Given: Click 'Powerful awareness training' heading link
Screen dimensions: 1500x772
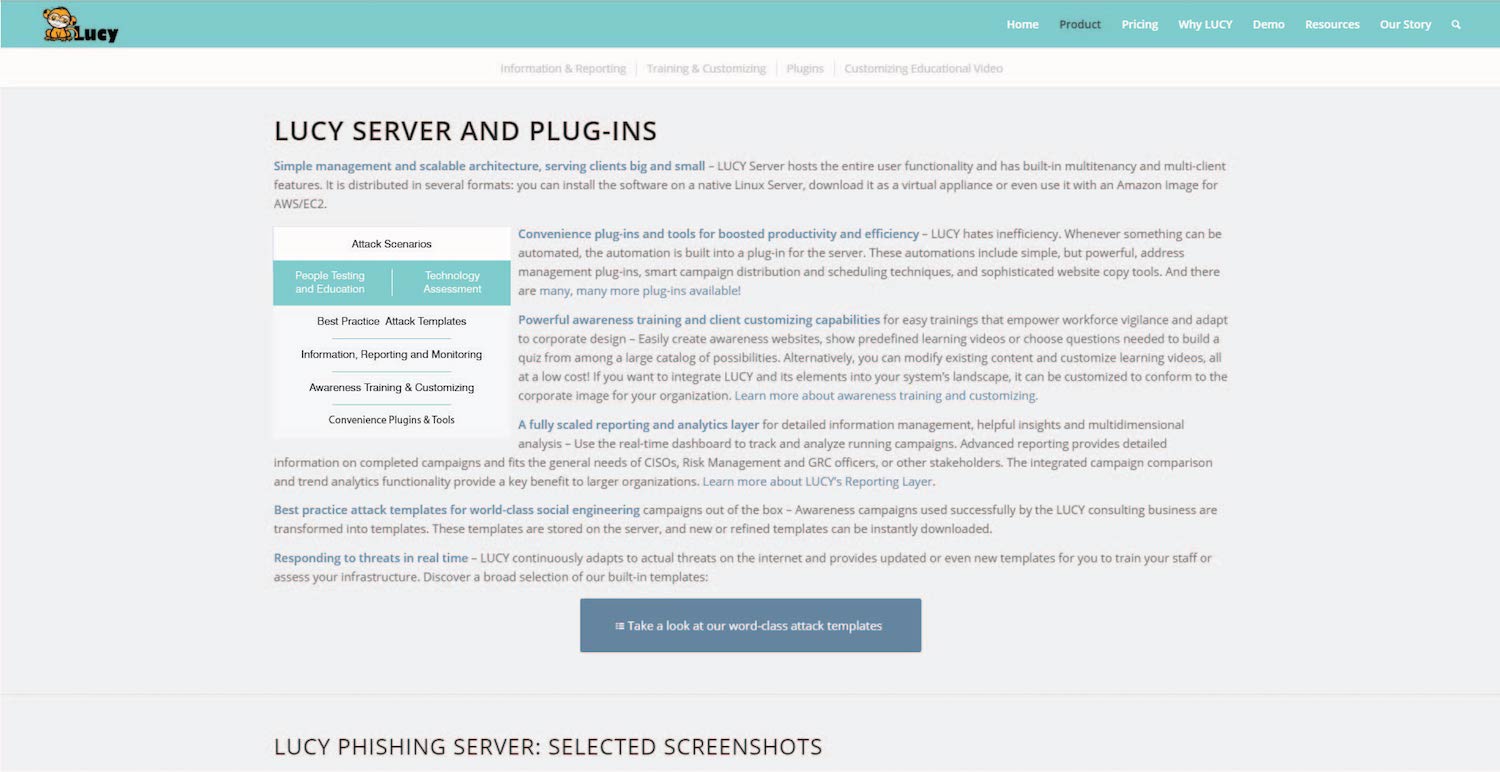Looking at the screenshot, I should tap(699, 320).
